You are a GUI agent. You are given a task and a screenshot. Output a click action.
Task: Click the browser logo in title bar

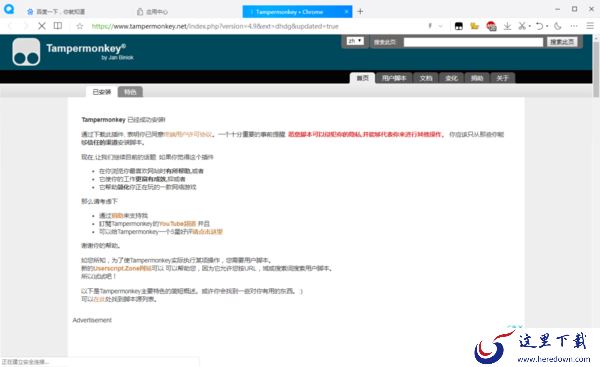pyautogui.click(x=9, y=9)
